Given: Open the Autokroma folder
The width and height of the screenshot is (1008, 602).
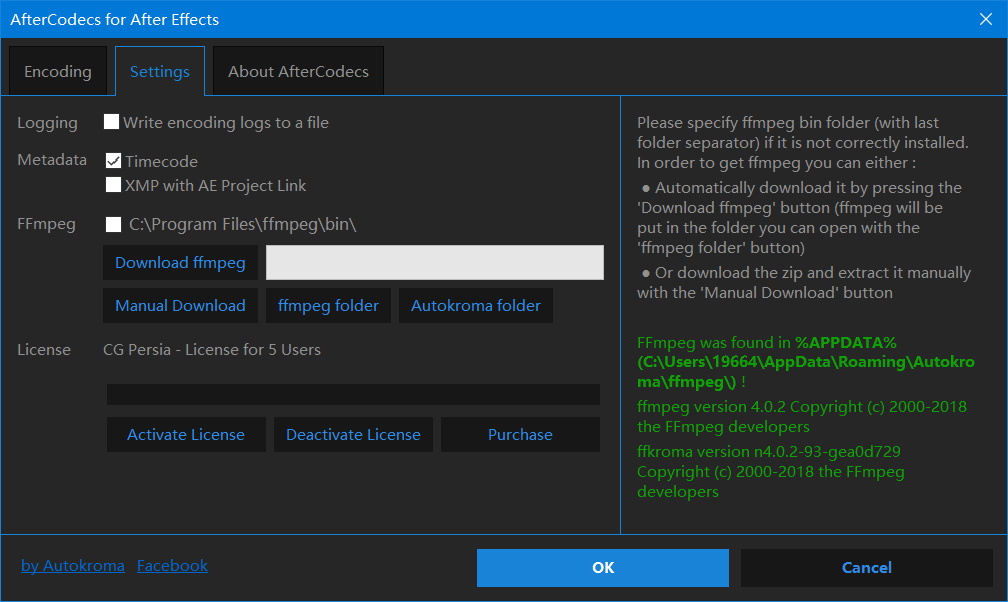Looking at the screenshot, I should click(476, 306).
